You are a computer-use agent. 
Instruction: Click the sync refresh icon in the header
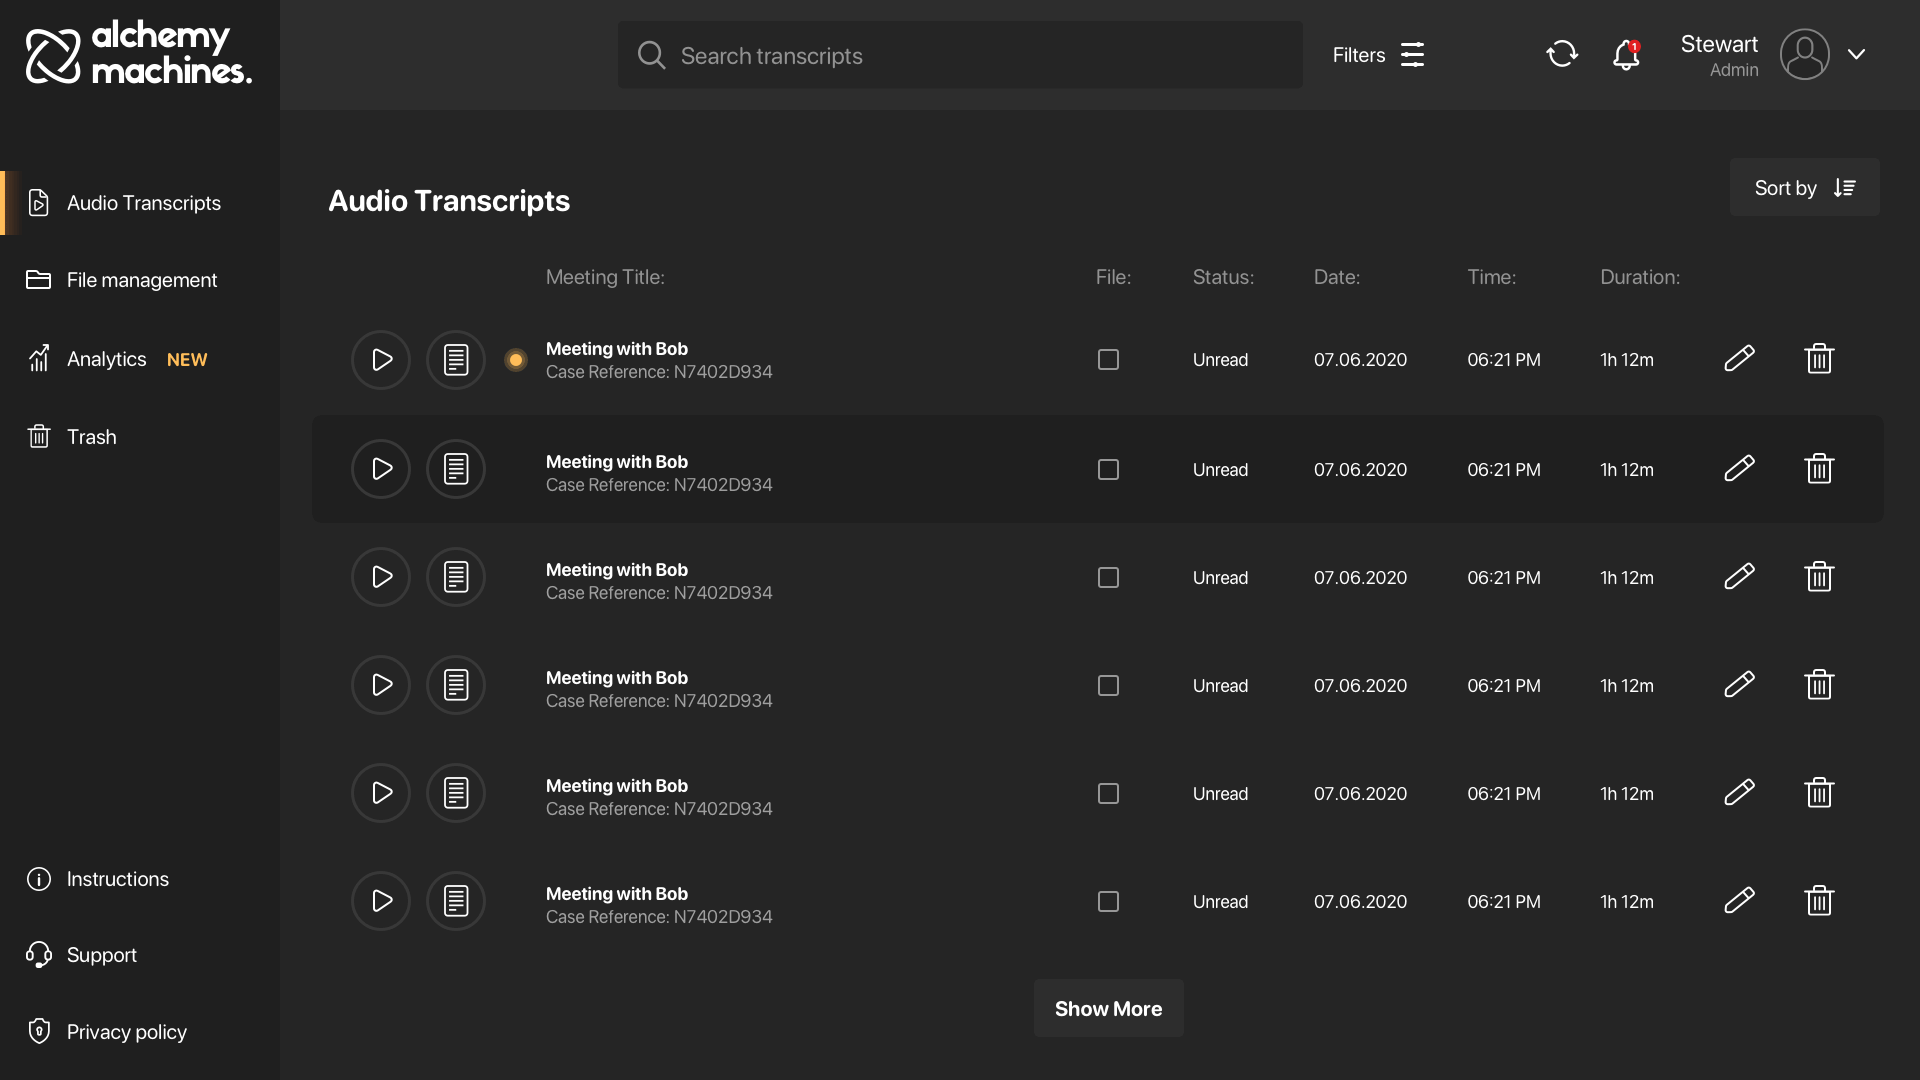(x=1562, y=54)
